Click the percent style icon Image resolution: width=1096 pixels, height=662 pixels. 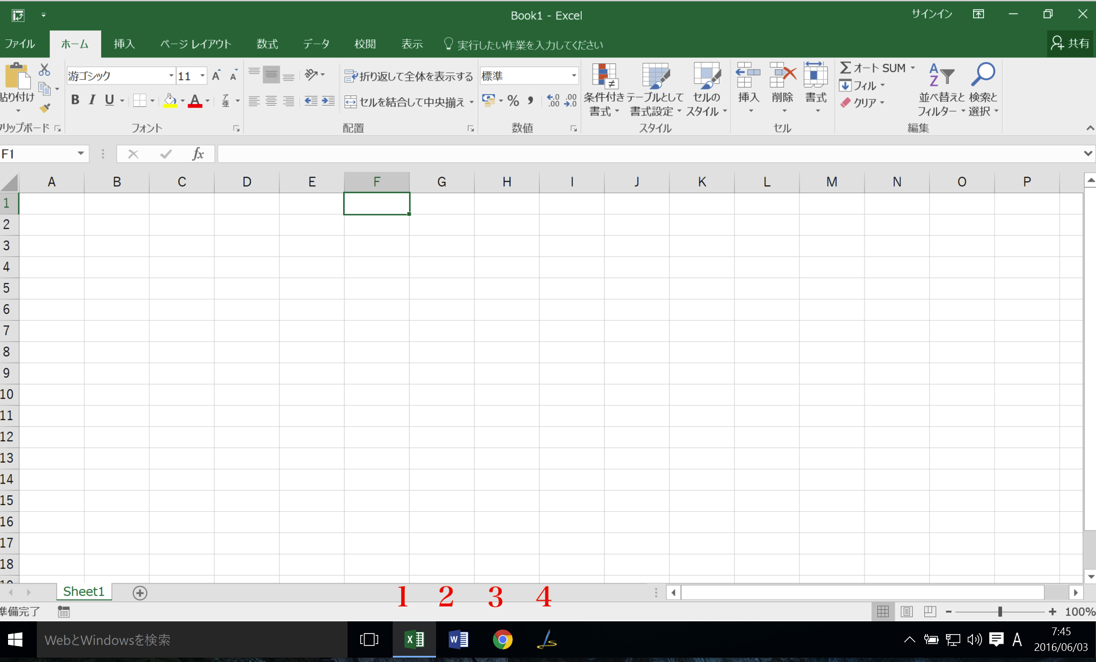(513, 101)
